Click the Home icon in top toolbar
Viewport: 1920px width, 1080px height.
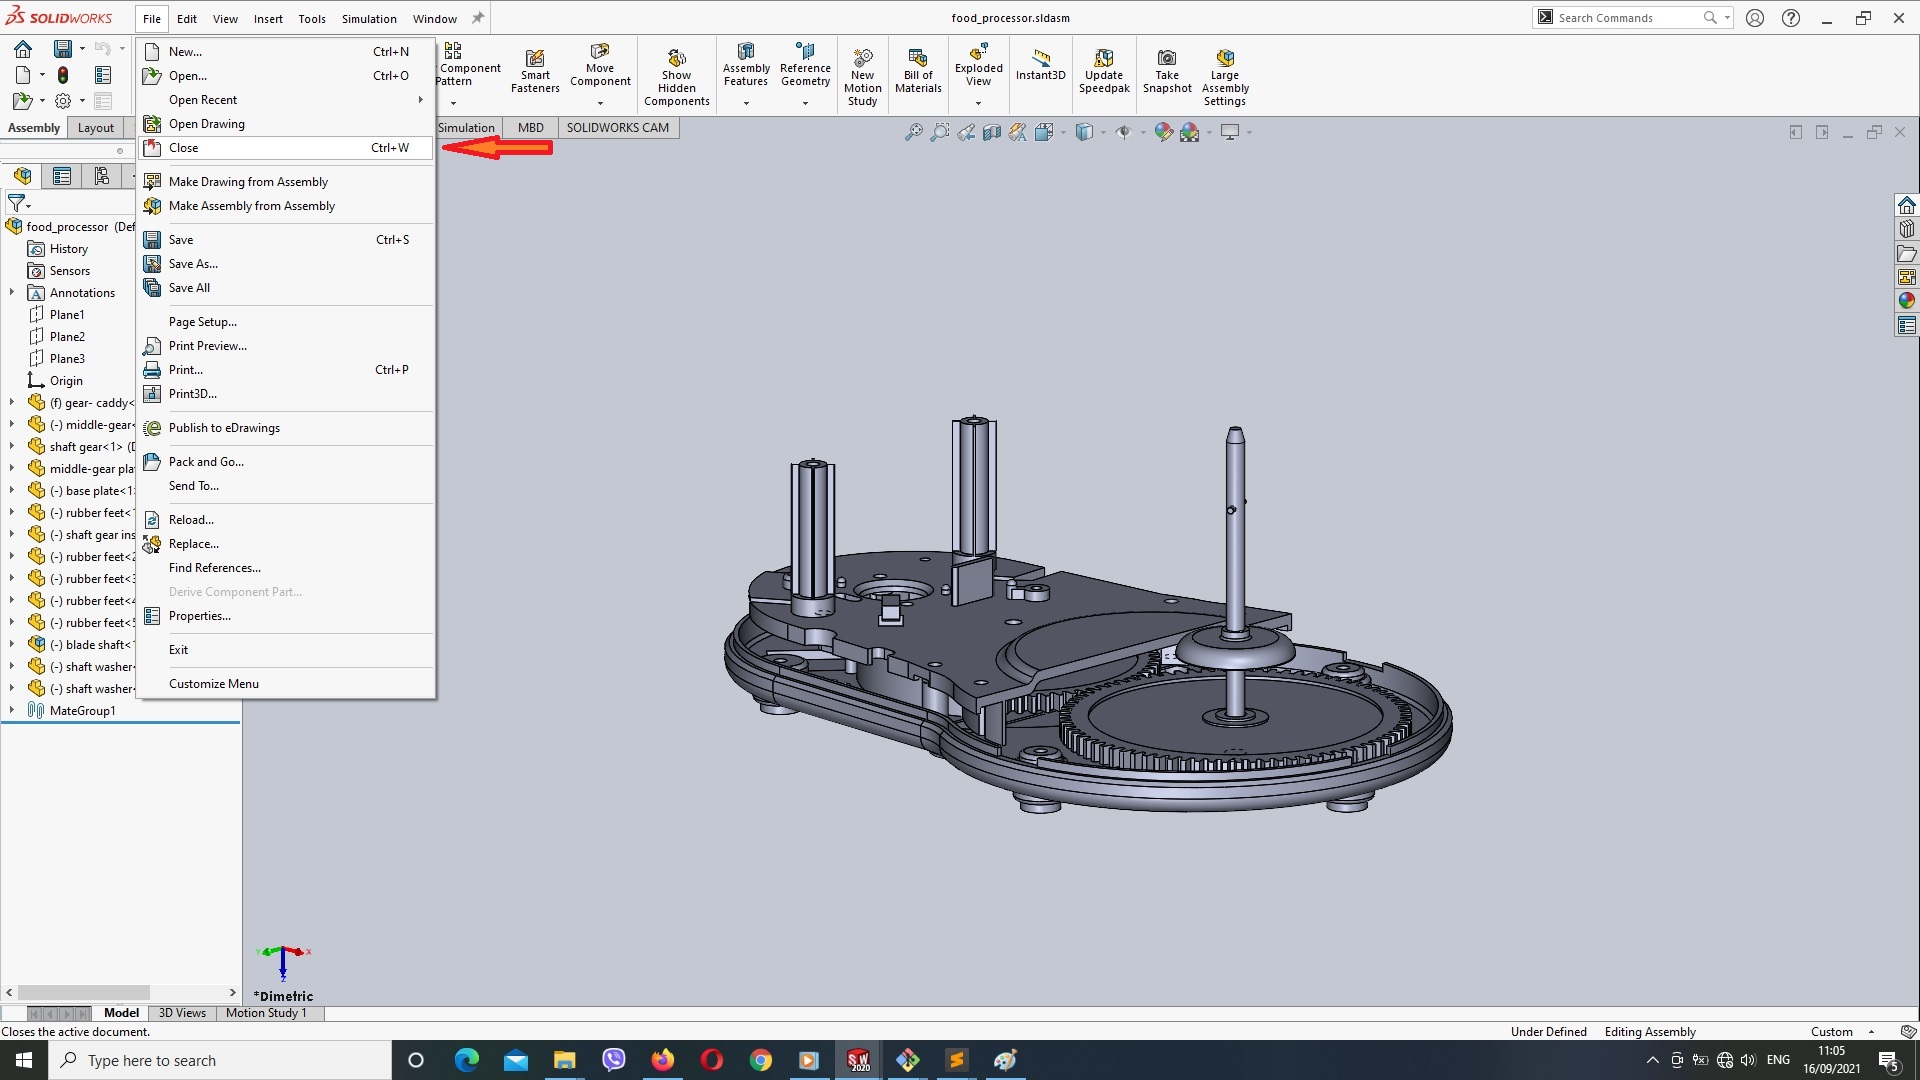[23, 49]
